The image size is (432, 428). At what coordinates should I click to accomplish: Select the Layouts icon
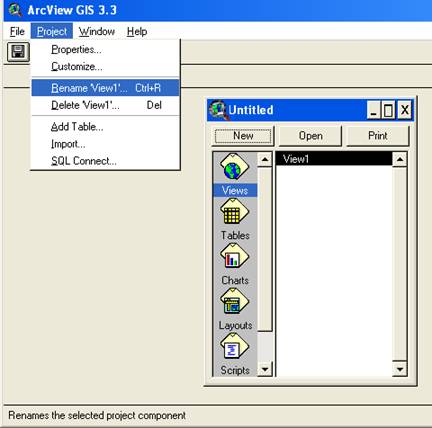[234, 302]
